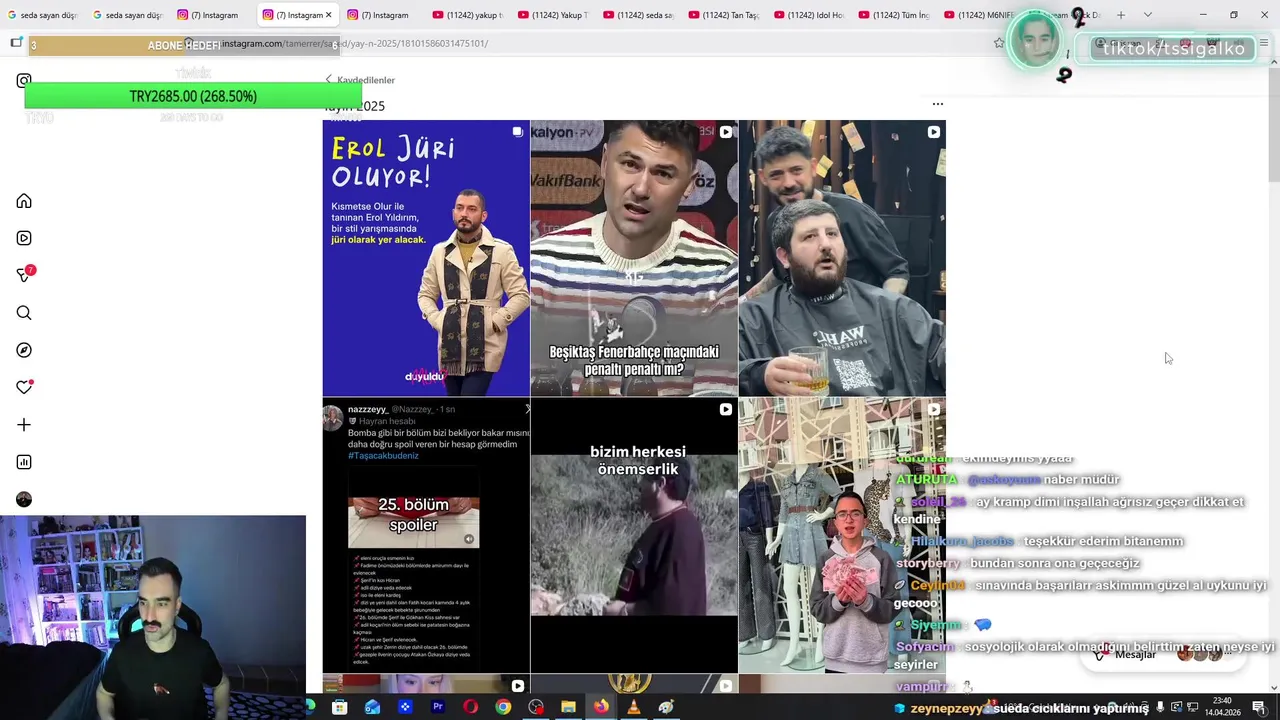1280x720 pixels.
Task: Open the Dashboard chart icon in sidebar
Action: [x=24, y=462]
